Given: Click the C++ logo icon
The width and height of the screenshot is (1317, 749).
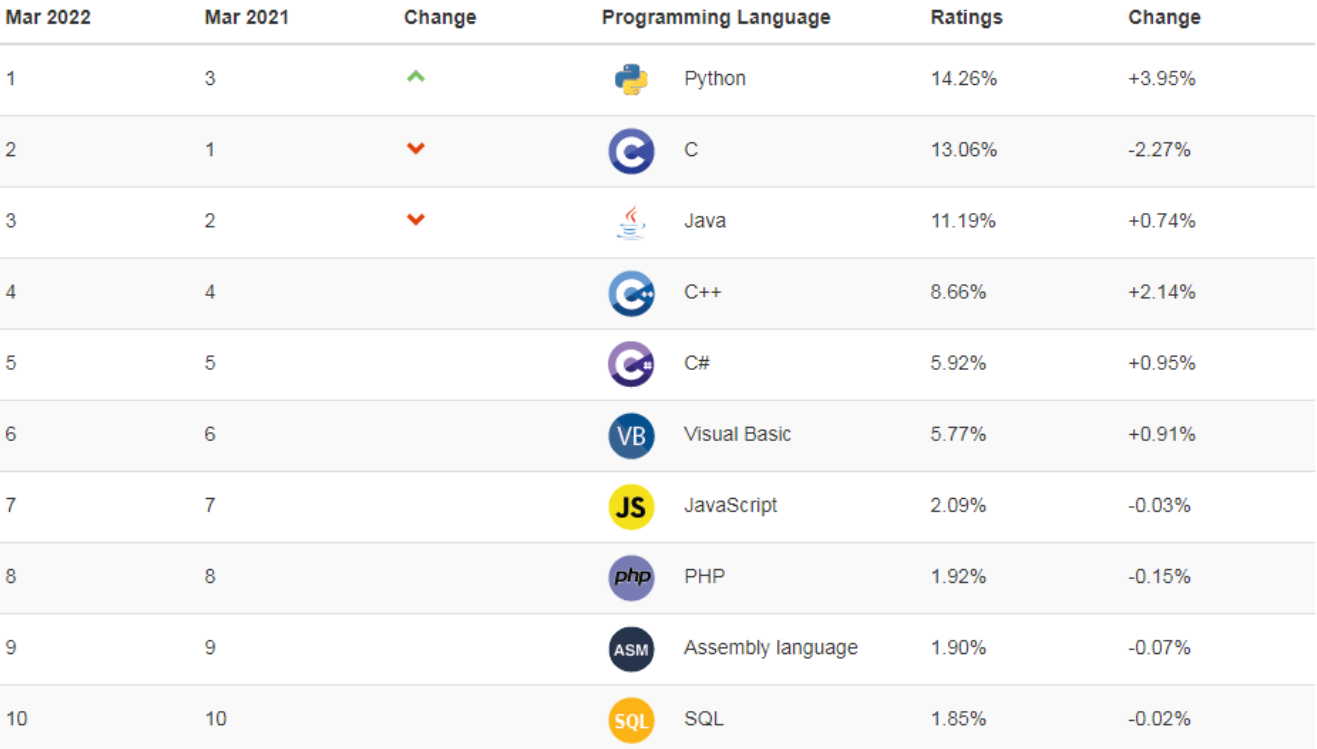Looking at the screenshot, I should tap(631, 293).
